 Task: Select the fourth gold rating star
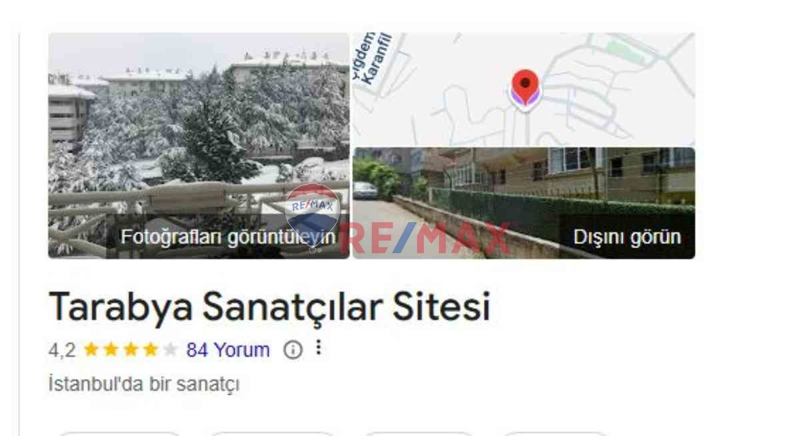point(151,350)
